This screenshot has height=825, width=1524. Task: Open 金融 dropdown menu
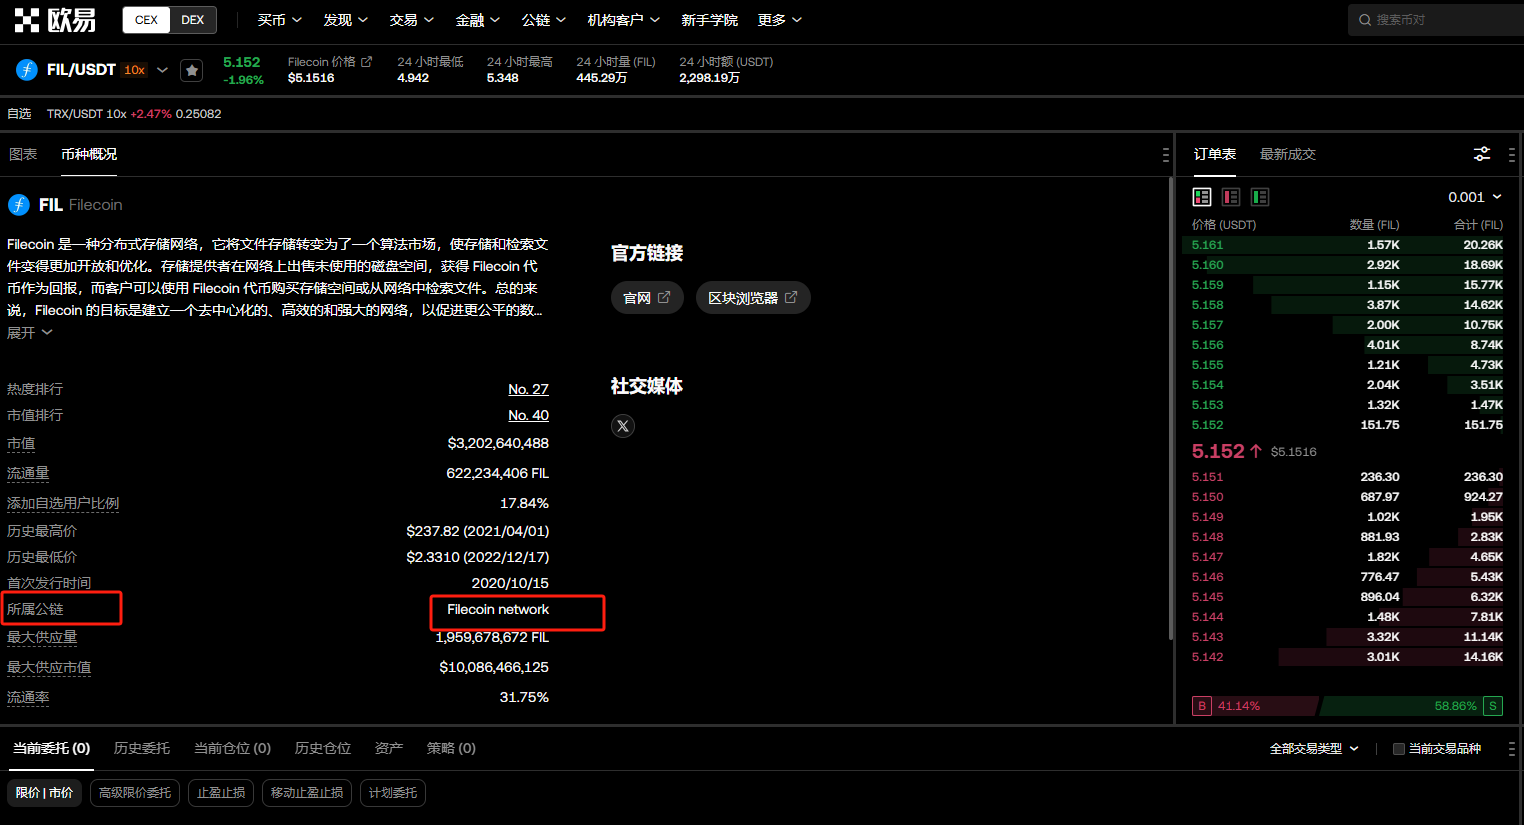(477, 20)
